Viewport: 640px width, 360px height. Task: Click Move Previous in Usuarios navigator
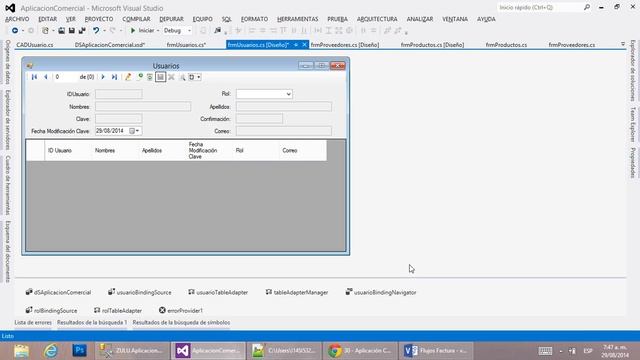tap(46, 77)
